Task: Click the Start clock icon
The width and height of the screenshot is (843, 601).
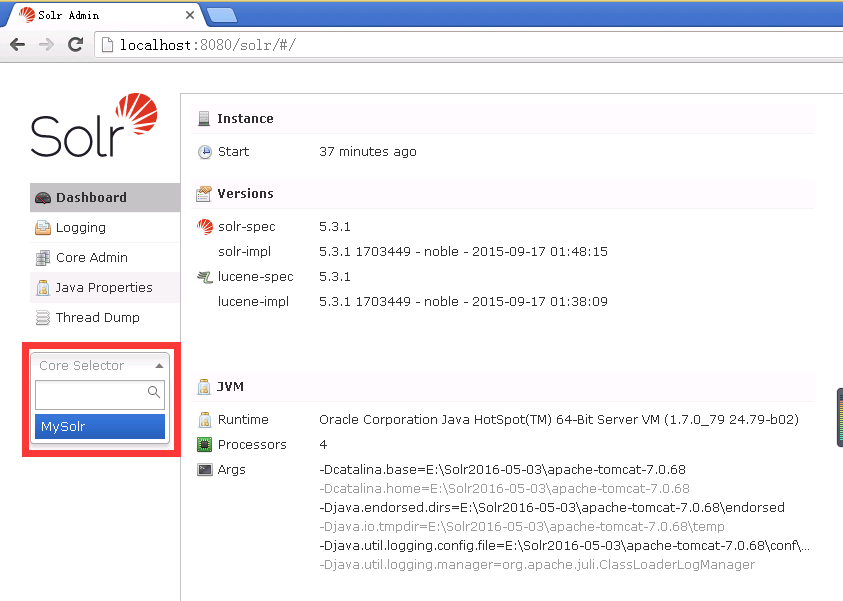Action: 205,152
